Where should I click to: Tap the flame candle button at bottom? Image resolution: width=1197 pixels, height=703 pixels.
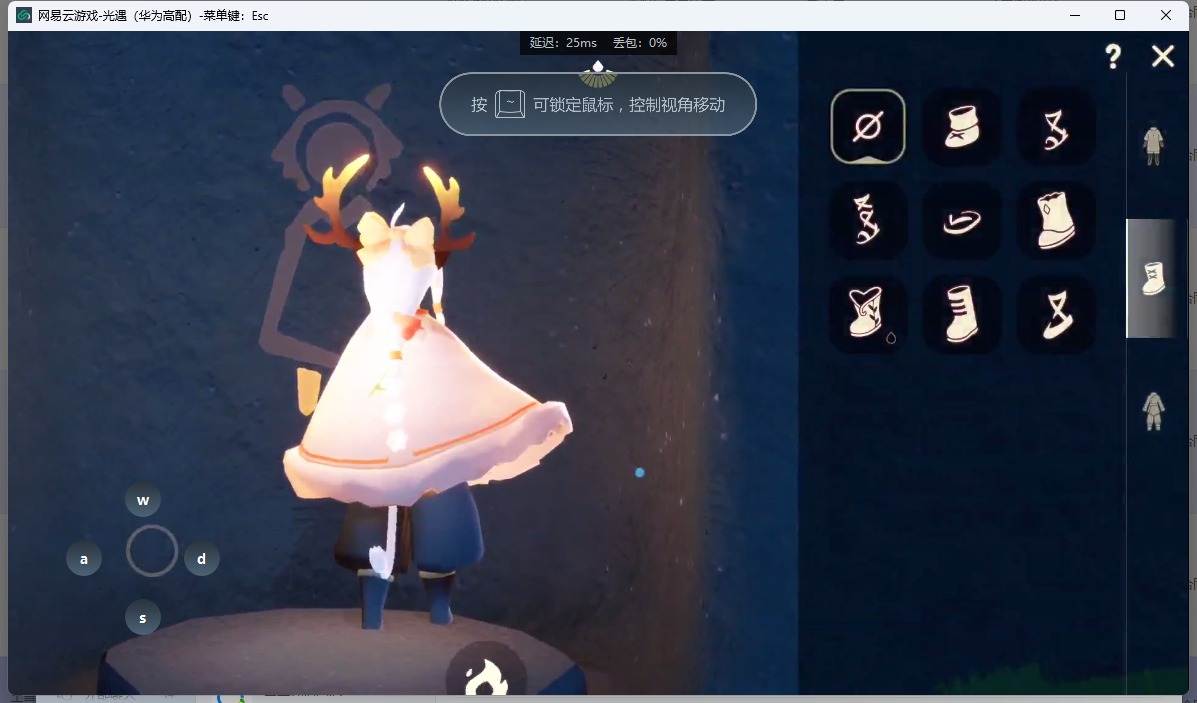[x=486, y=676]
